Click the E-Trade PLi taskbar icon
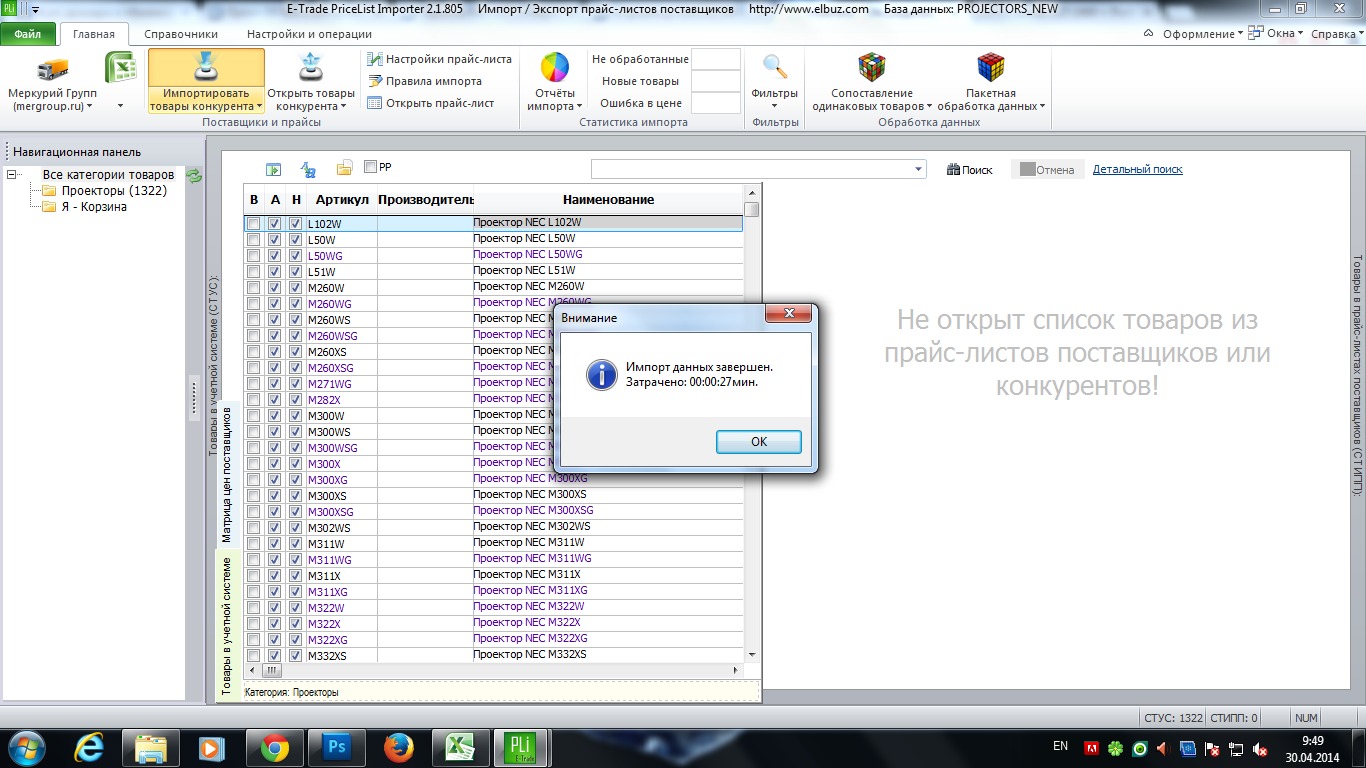Viewport: 1366px width, 768px height. [x=521, y=747]
